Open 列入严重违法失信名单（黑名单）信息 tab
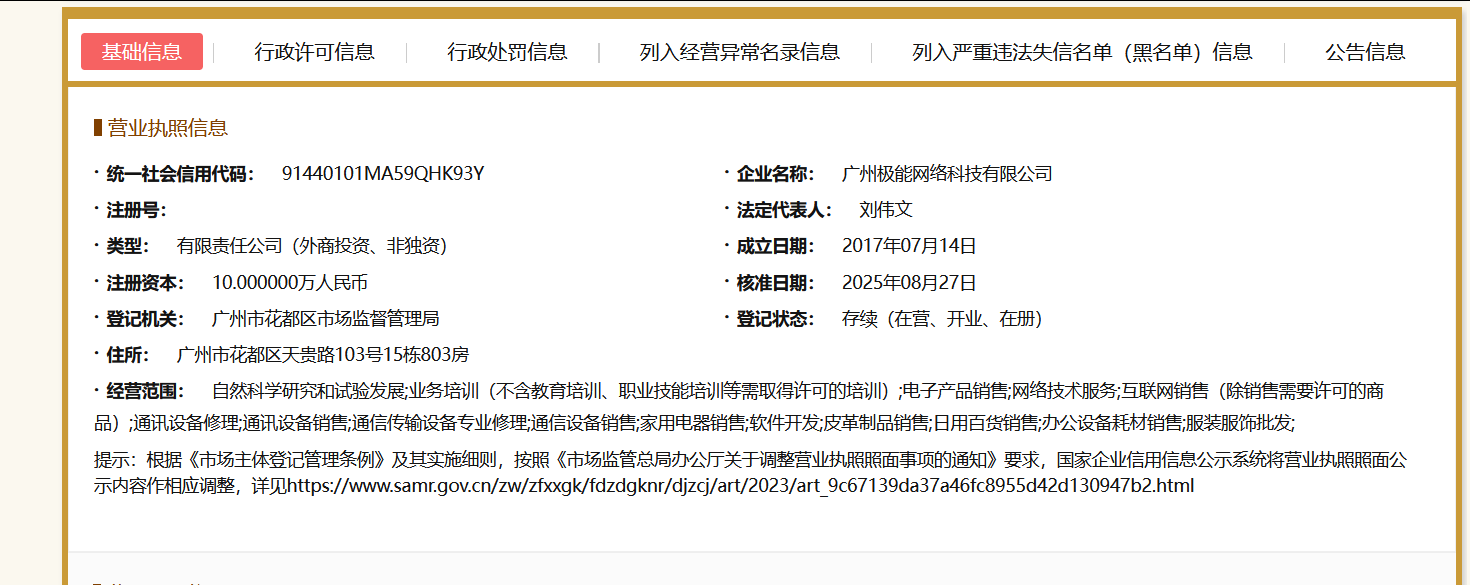The height and width of the screenshot is (585, 1470). [1082, 52]
